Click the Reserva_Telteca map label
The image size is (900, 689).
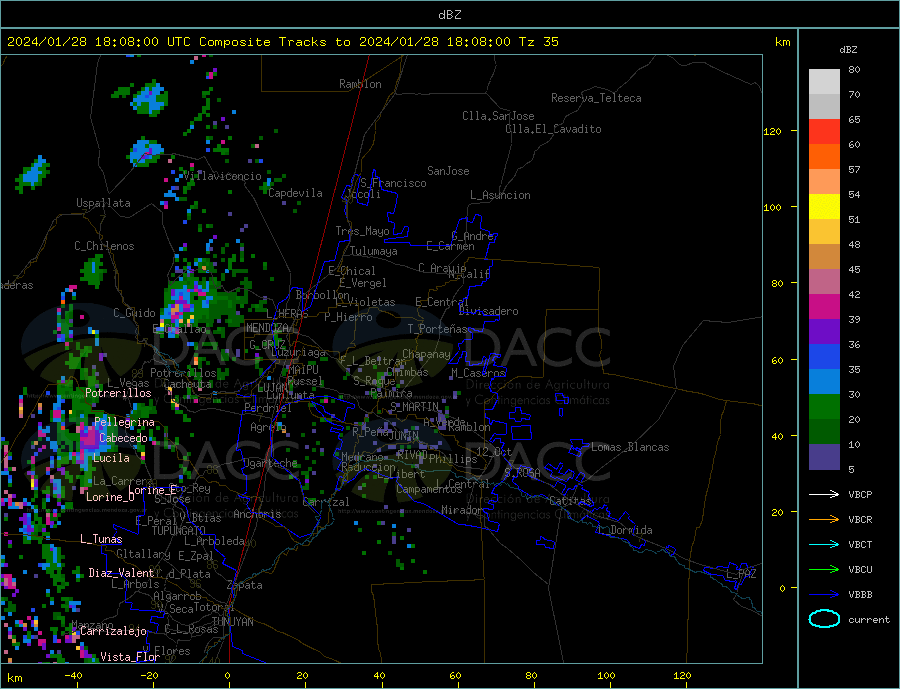[596, 98]
